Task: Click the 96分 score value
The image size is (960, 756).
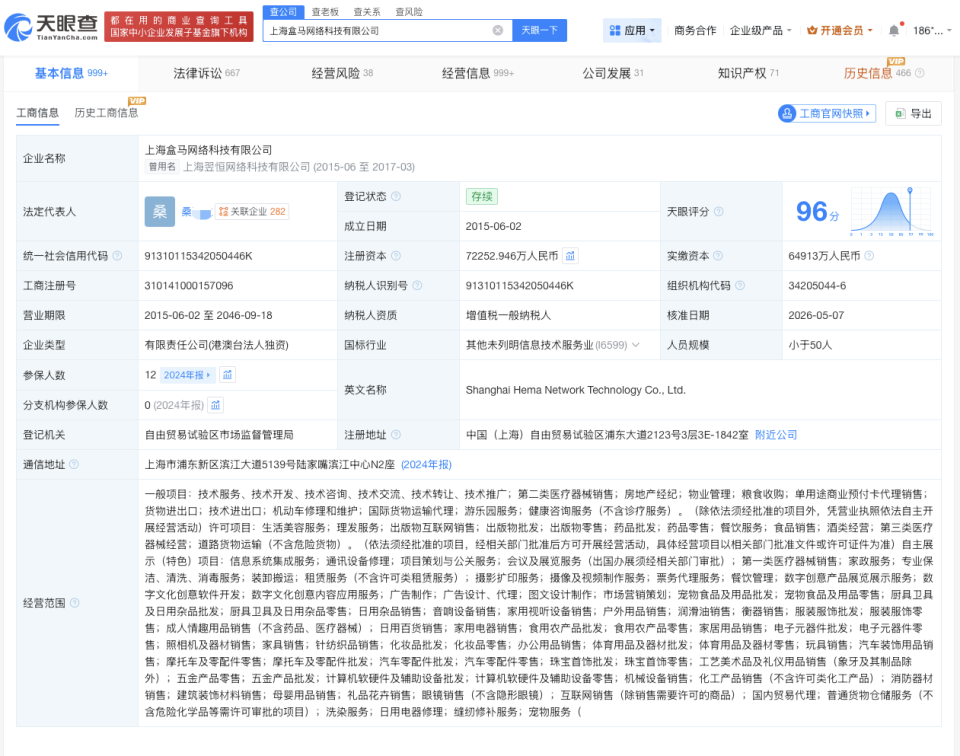Action: tap(817, 212)
